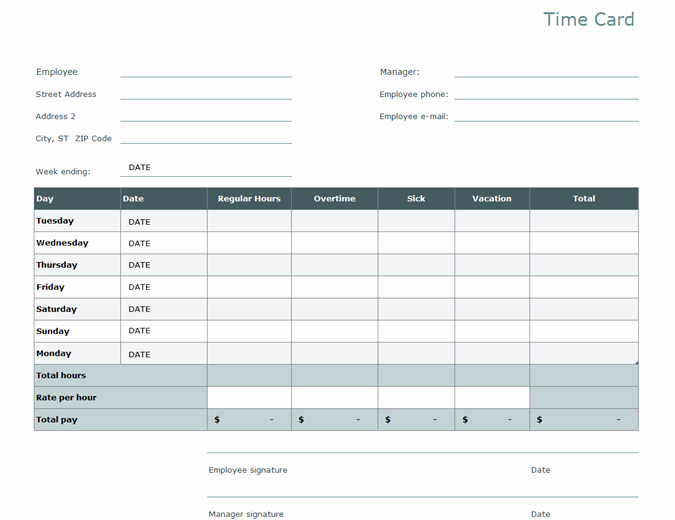Screen dimensions: 675x520
Task: Select the Overtime cell for Wednesday
Action: (334, 243)
